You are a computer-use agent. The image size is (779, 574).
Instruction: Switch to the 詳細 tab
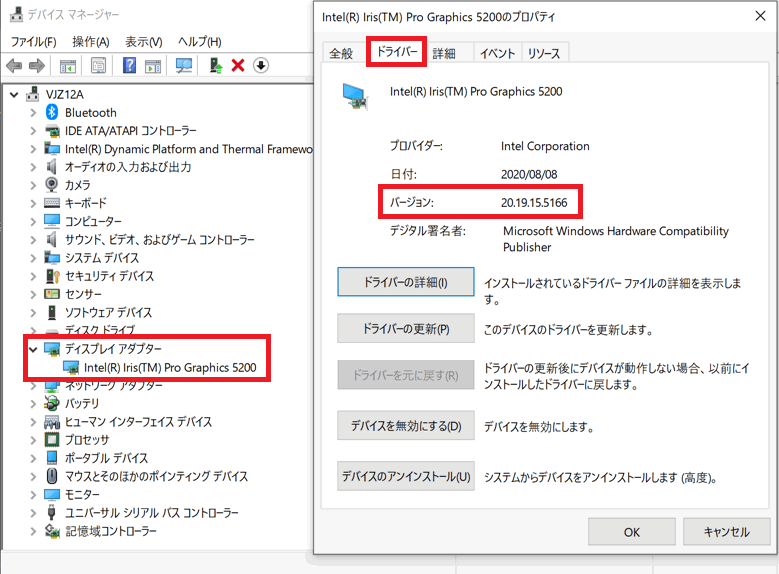tap(444, 53)
